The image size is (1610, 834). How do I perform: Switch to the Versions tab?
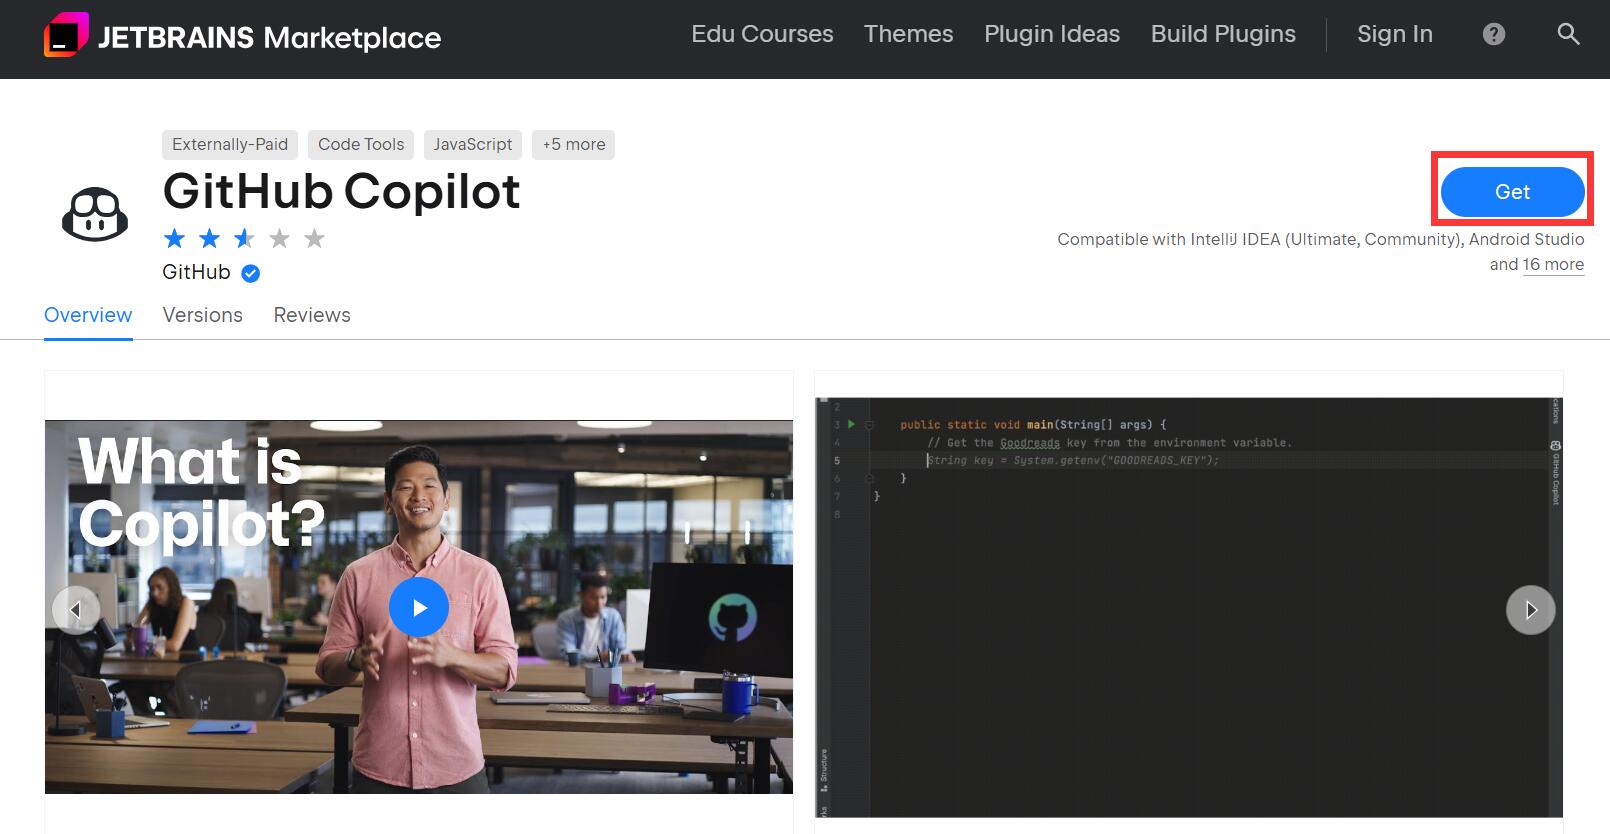point(203,315)
